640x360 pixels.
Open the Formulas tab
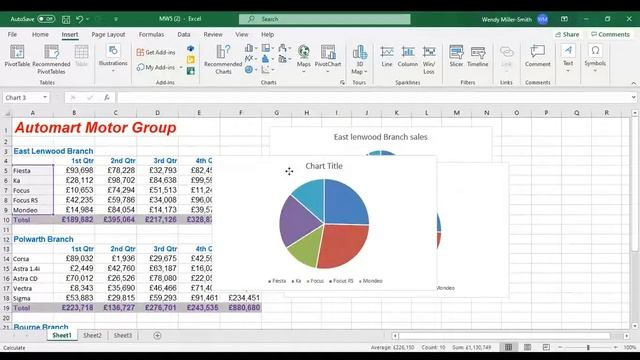[x=151, y=35]
